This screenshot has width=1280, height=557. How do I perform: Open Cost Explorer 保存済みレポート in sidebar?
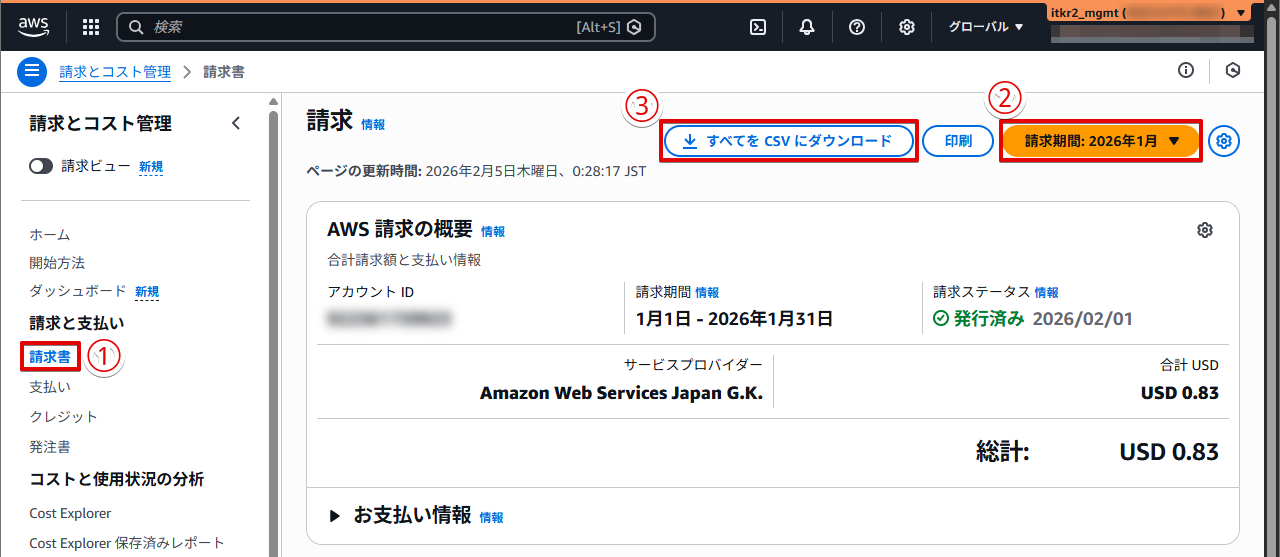coord(127,543)
